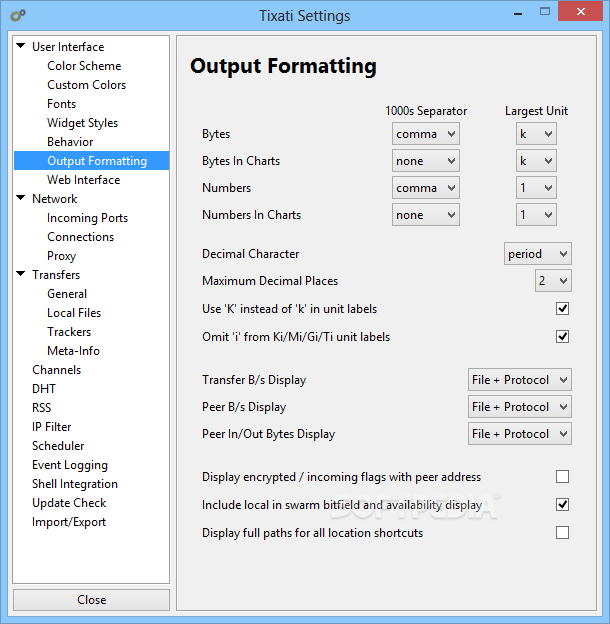Viewport: 610px width, 624px height.
Task: Select IP Filter in the sidebar
Action: tap(51, 427)
